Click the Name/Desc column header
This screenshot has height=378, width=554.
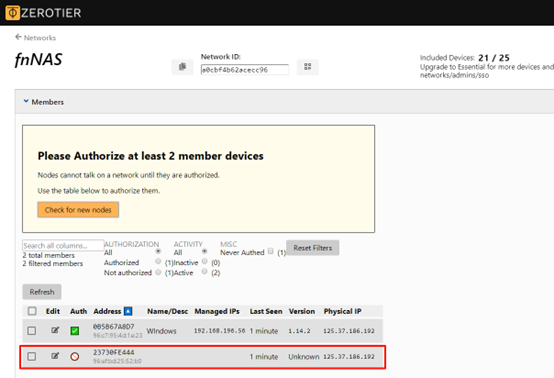click(x=167, y=311)
